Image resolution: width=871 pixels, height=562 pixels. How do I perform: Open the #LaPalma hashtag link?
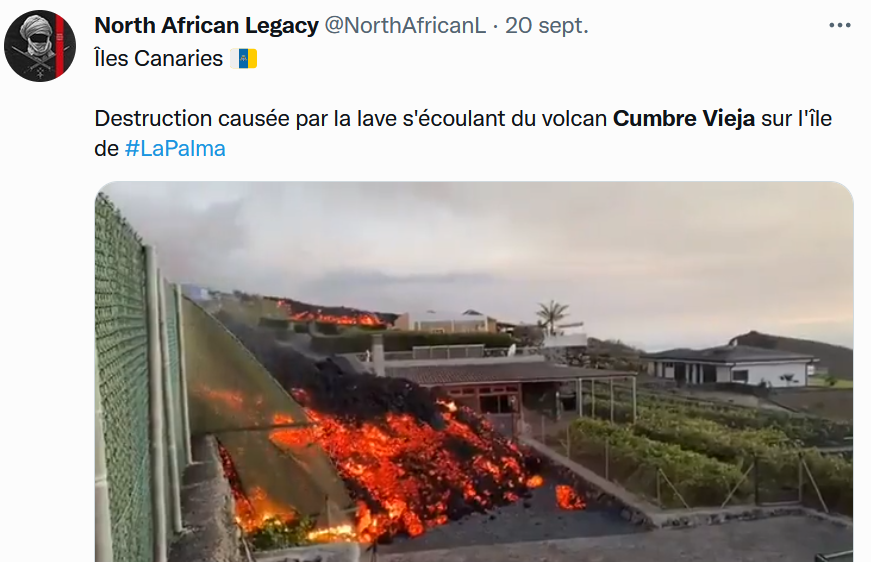[175, 149]
